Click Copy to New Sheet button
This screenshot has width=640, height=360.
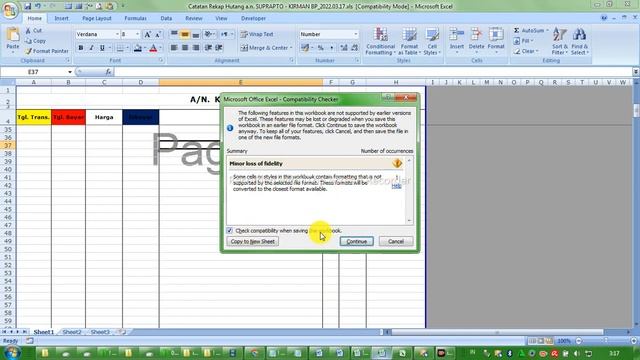point(253,241)
